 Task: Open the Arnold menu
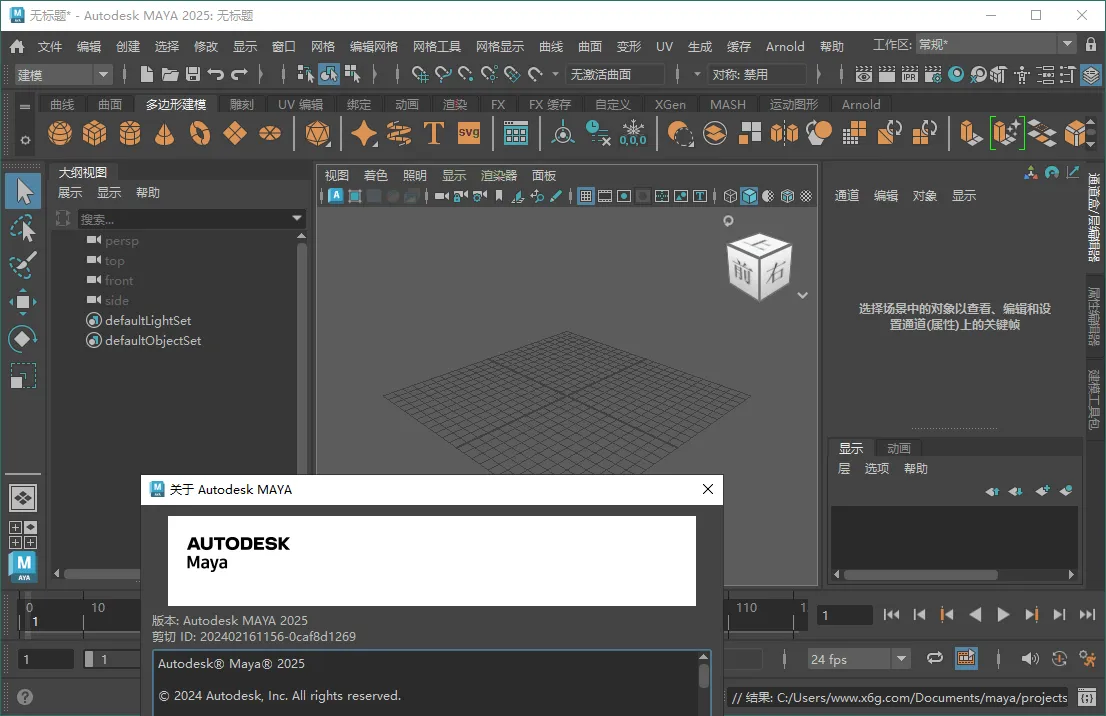click(x=785, y=46)
